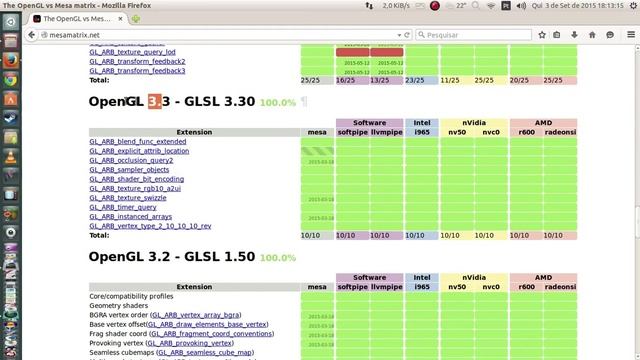Open the Pt keyboard layout indicator
This screenshot has width=640, height=360.
click(506, 6)
